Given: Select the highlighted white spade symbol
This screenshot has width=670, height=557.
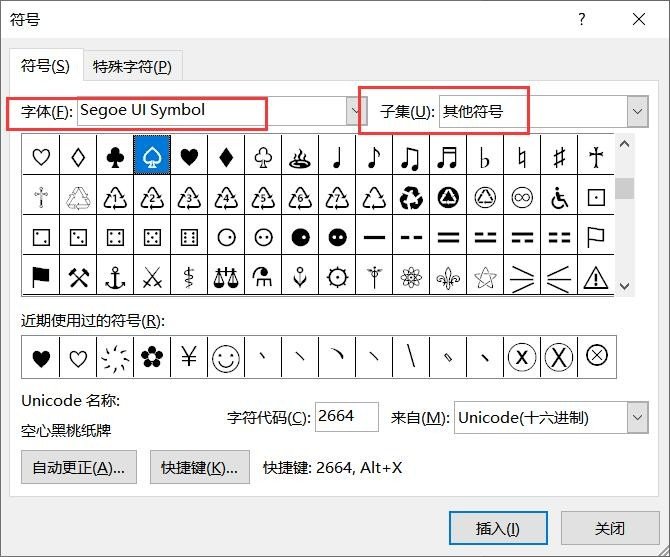Looking at the screenshot, I should point(152,156).
